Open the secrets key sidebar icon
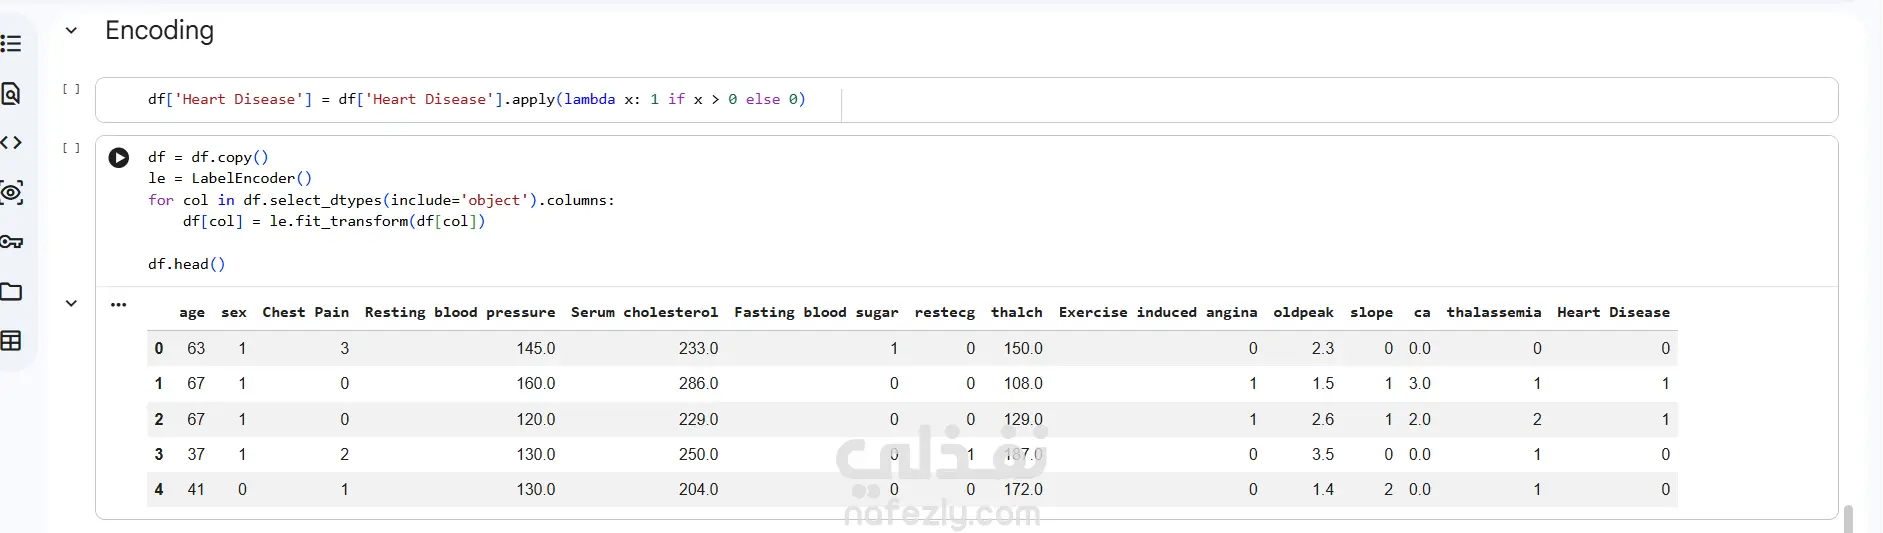Viewport: 1883px width, 533px height. point(11,242)
